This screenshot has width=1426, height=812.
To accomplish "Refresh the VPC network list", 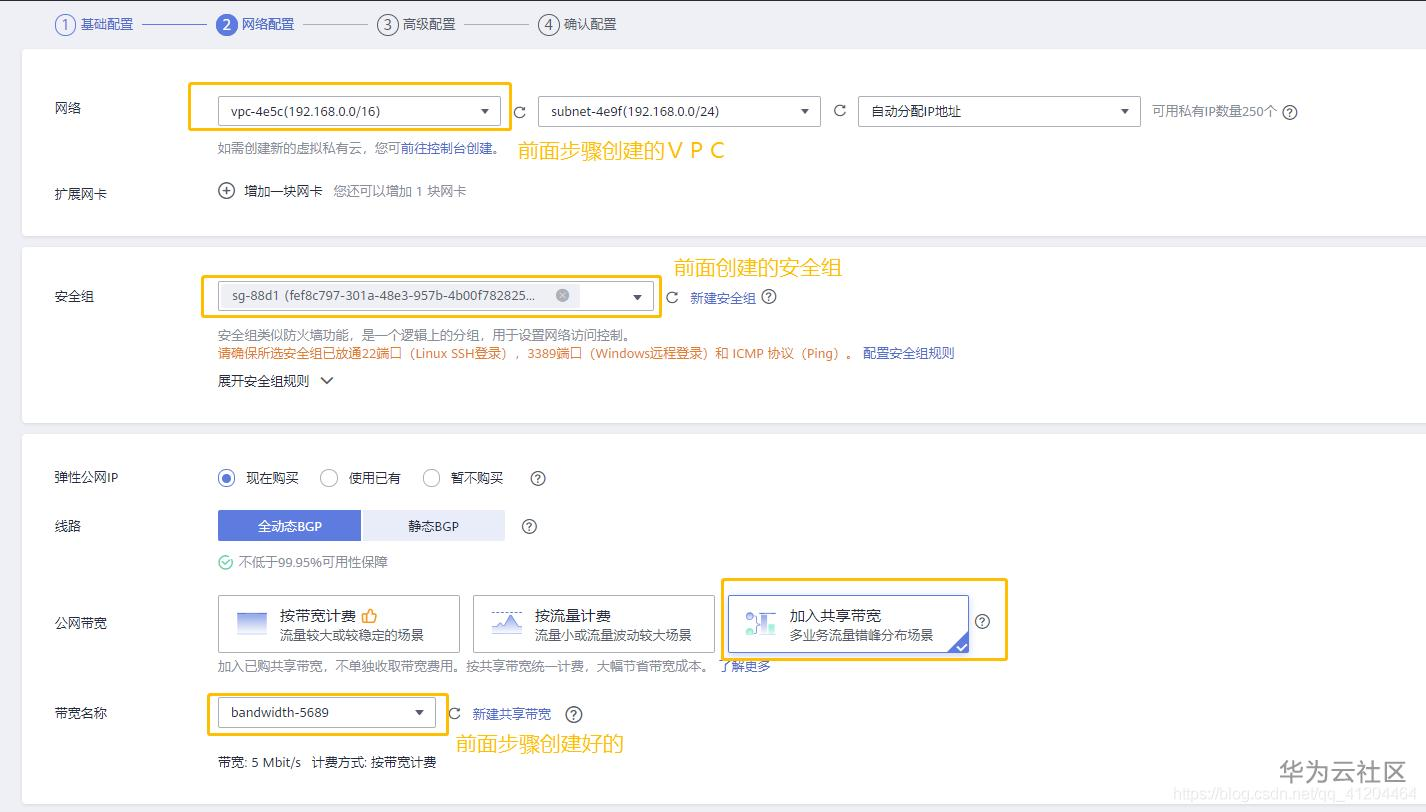I will 519,112.
